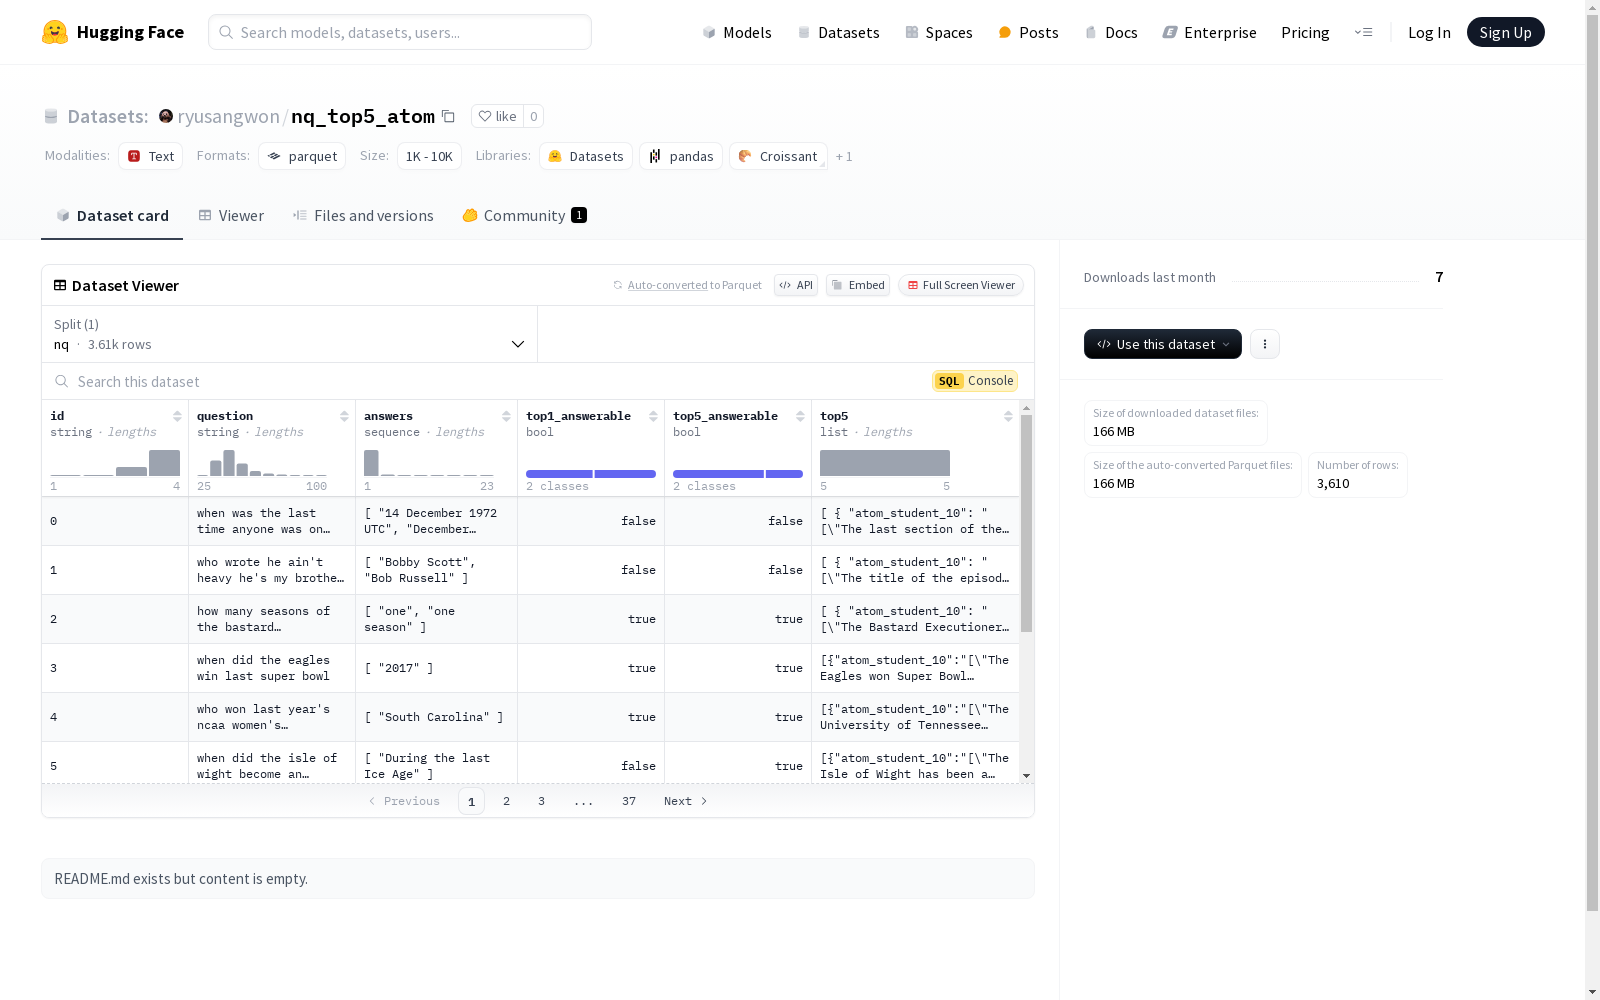Focus the main site search field
The image size is (1600, 1000).
[400, 32]
